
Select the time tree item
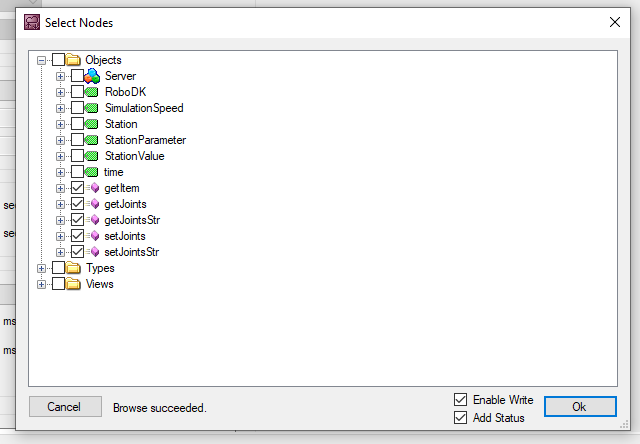click(x=114, y=172)
